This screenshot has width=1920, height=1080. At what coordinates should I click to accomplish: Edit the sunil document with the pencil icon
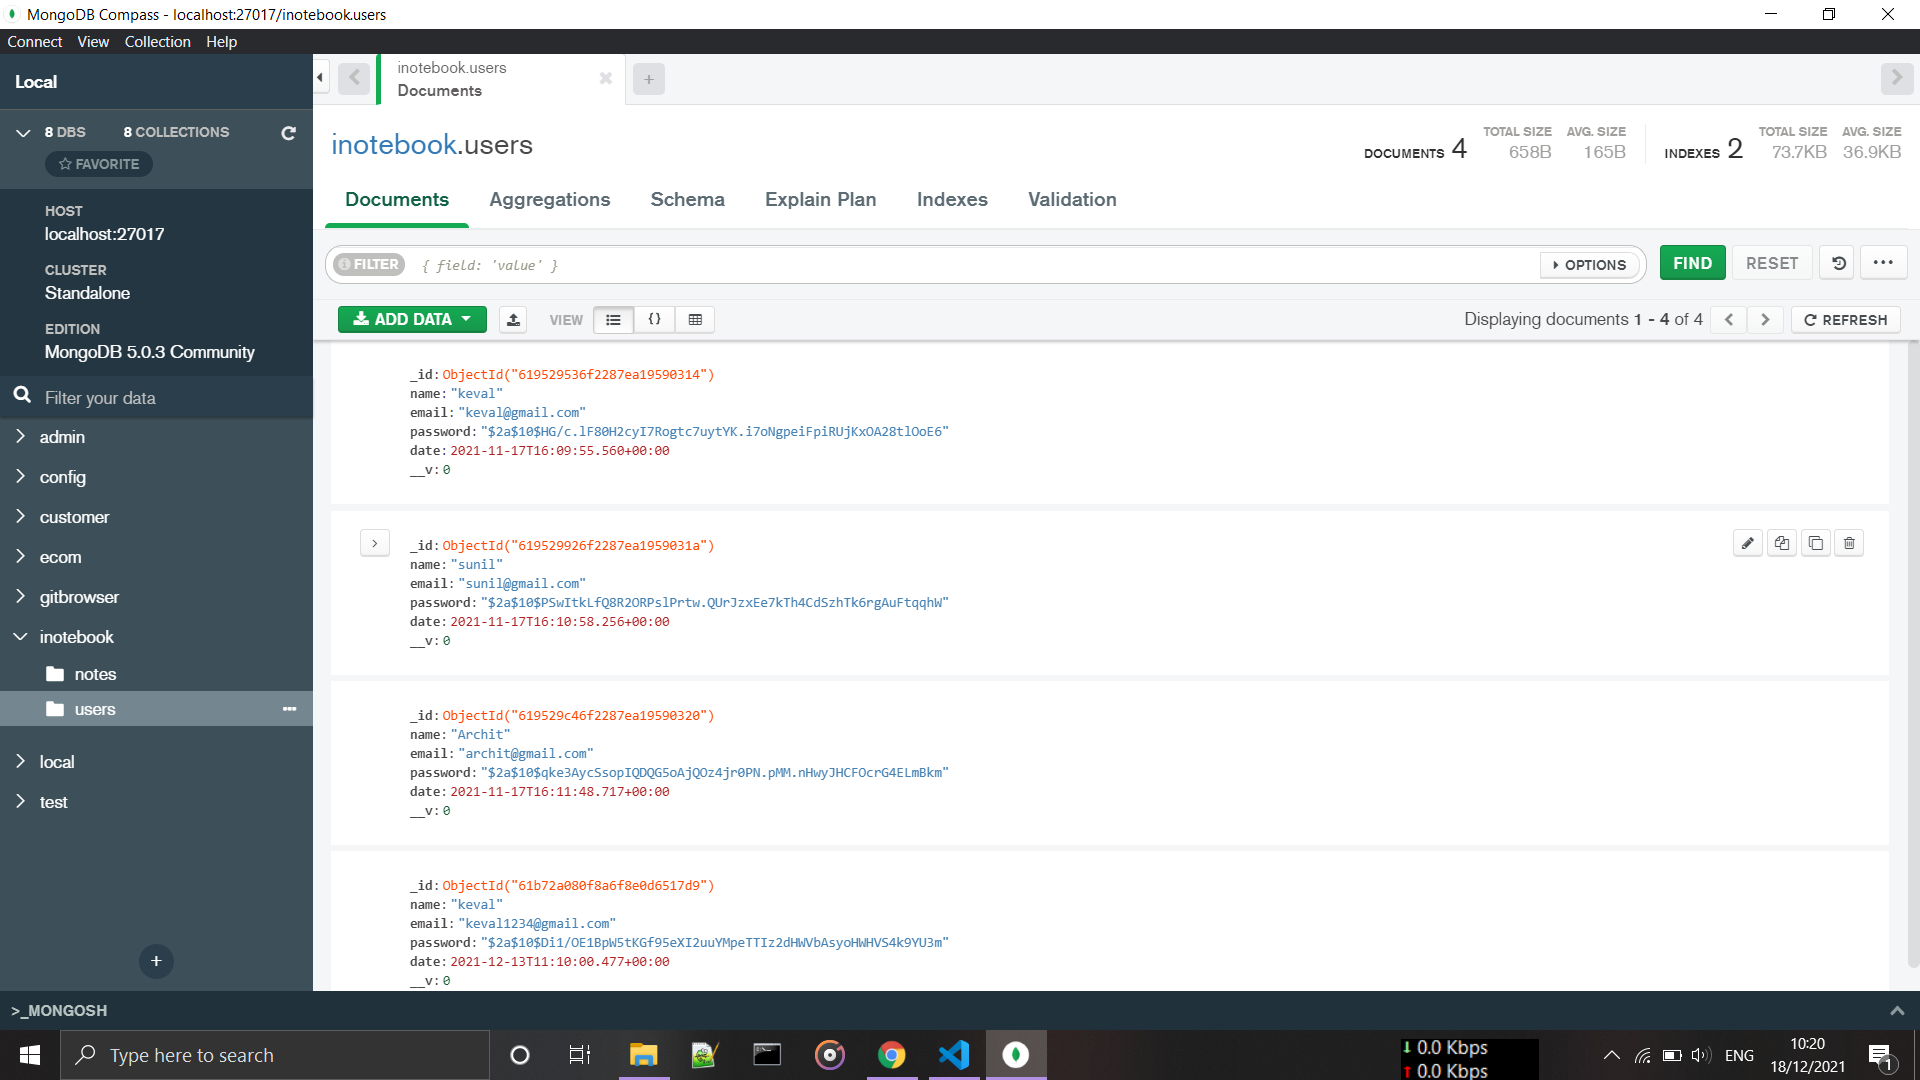[1748, 543]
